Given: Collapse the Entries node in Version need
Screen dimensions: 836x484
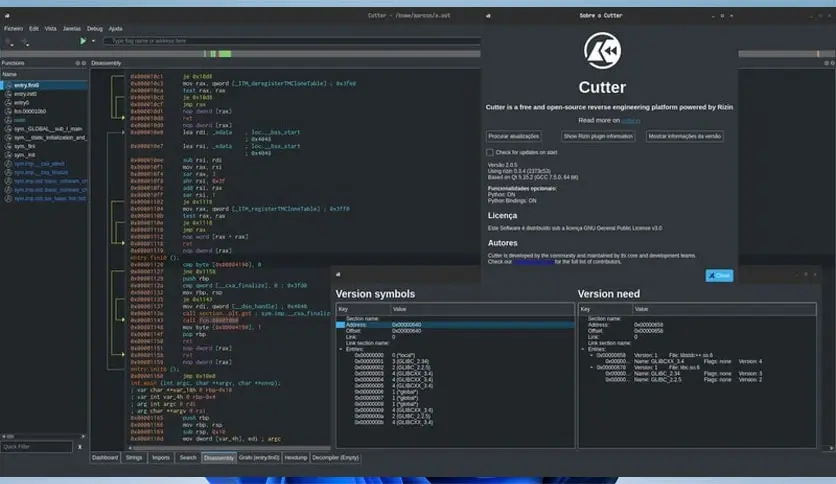Looking at the screenshot, I should (x=583, y=349).
